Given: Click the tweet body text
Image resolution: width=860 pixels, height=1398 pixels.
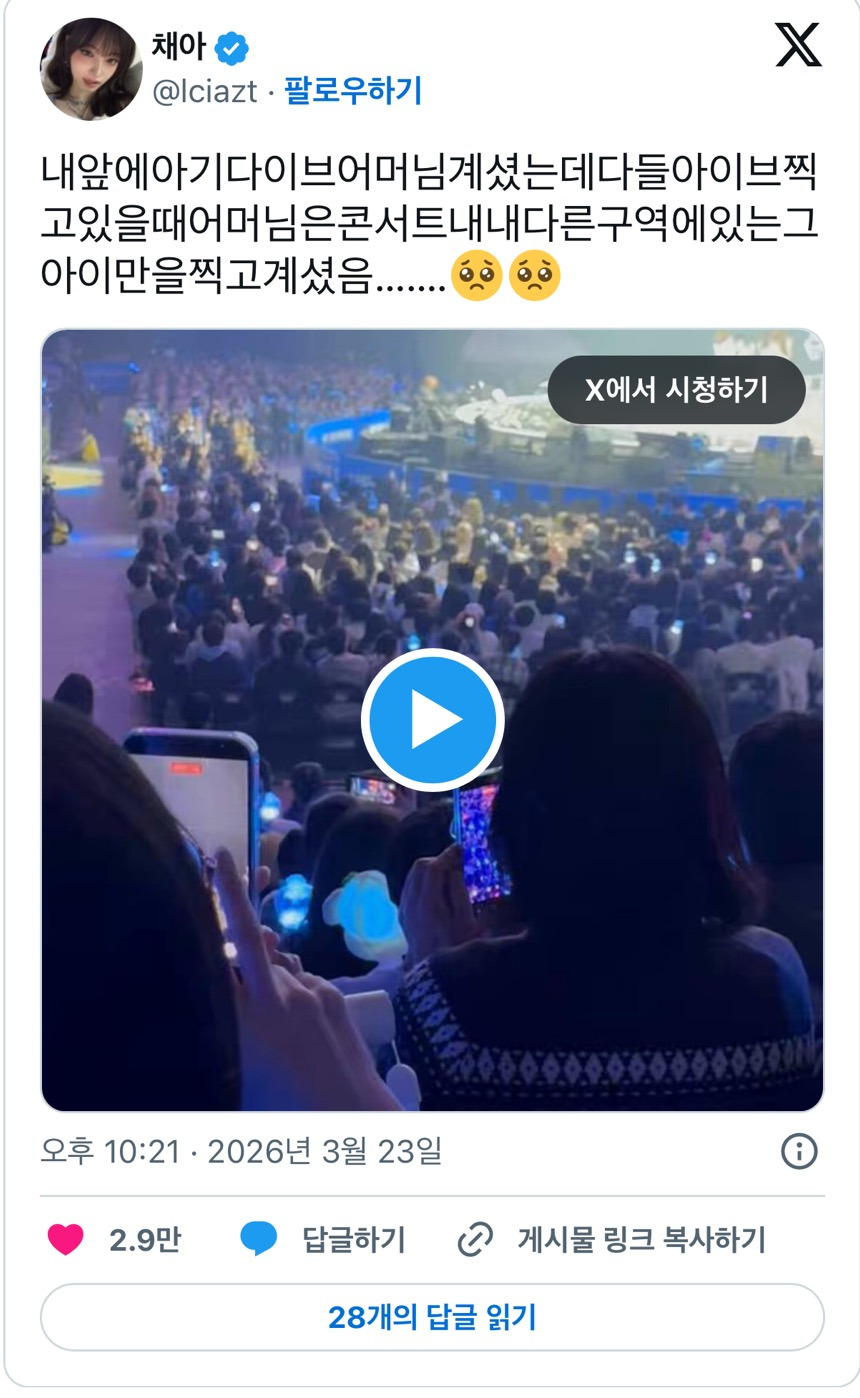Looking at the screenshot, I should tap(430, 223).
